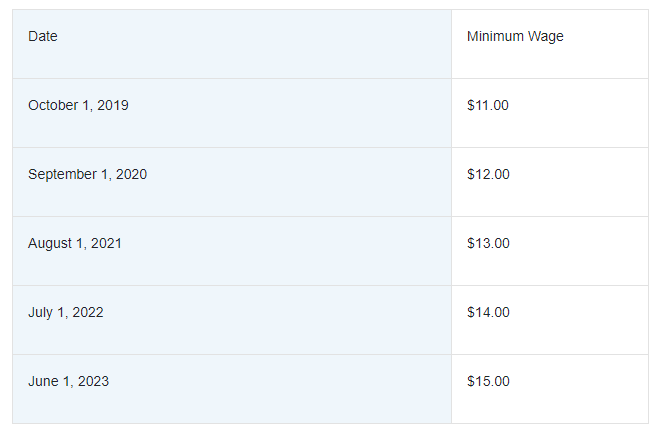Screen dimensions: 659x431
Task: Select the $13.00 wage cell
Action: click(550, 251)
